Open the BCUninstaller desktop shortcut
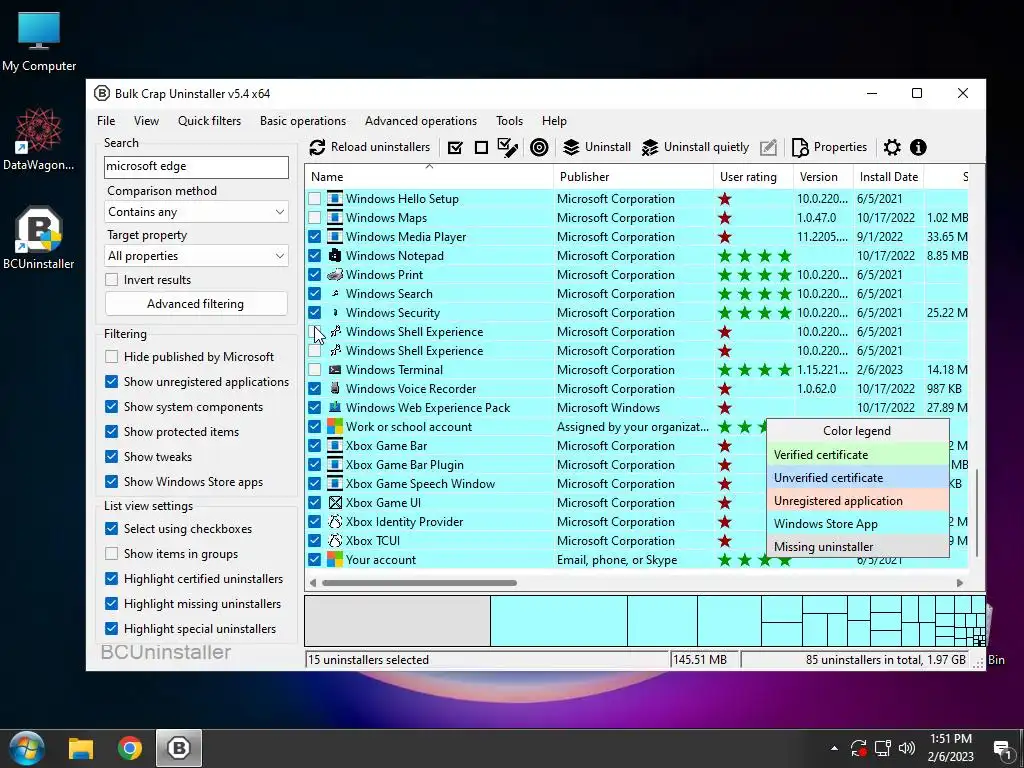This screenshot has width=1024, height=768. point(39,239)
